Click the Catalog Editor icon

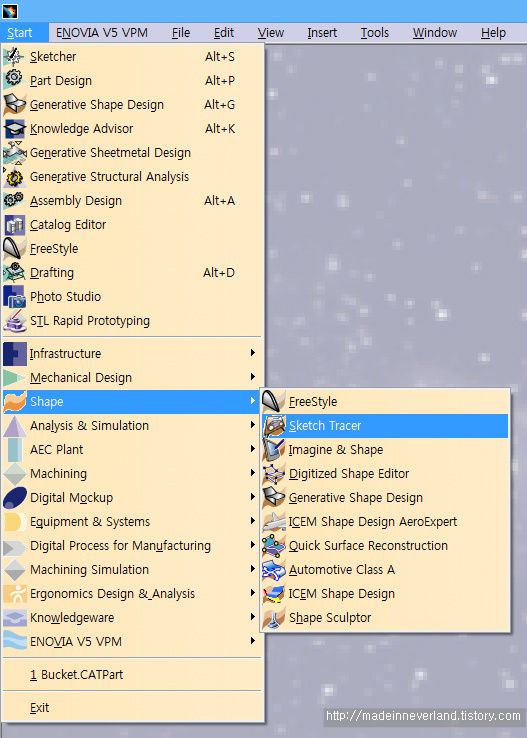point(14,225)
